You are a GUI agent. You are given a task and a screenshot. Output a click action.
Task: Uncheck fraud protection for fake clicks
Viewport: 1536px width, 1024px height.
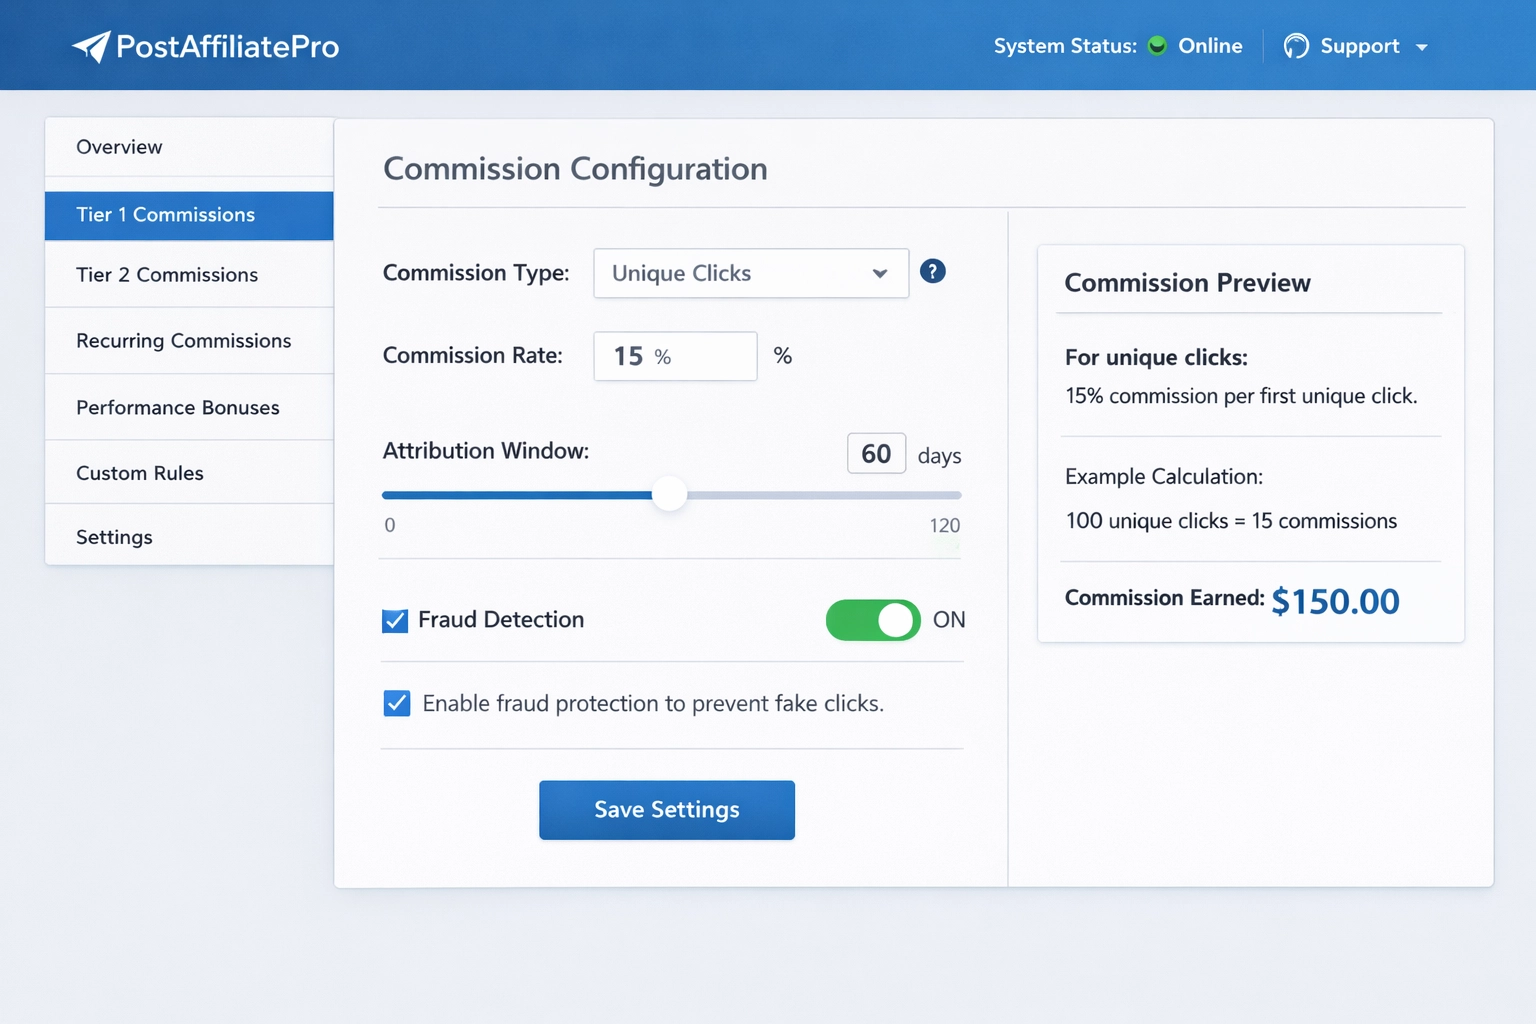pyautogui.click(x=397, y=703)
